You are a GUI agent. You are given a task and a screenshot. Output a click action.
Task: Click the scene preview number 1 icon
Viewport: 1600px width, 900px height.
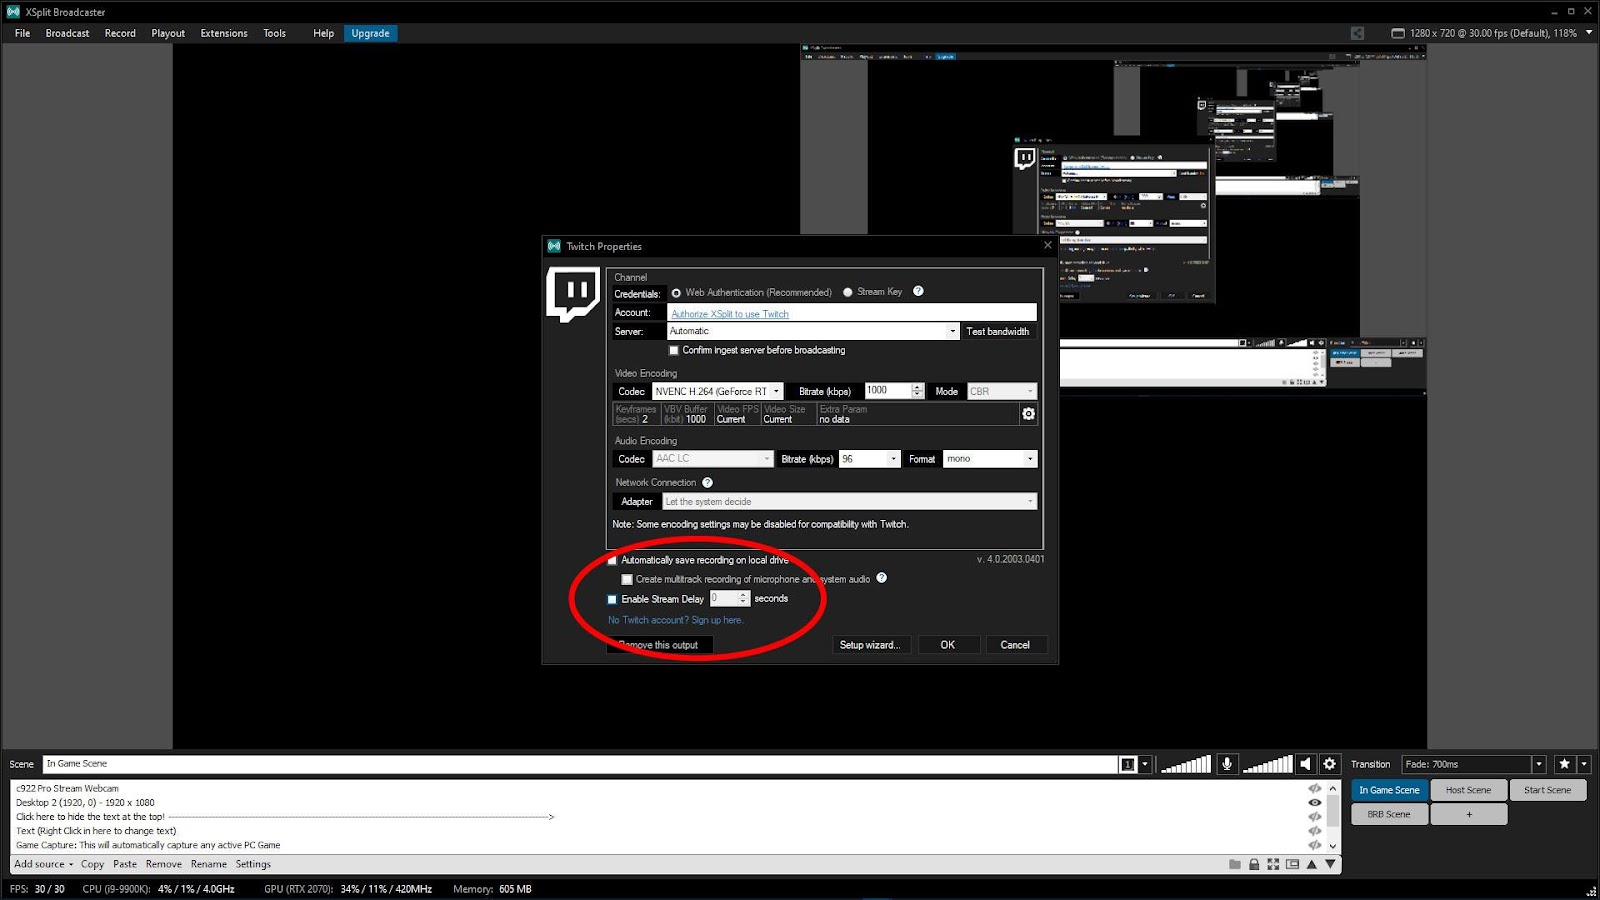click(x=1128, y=764)
